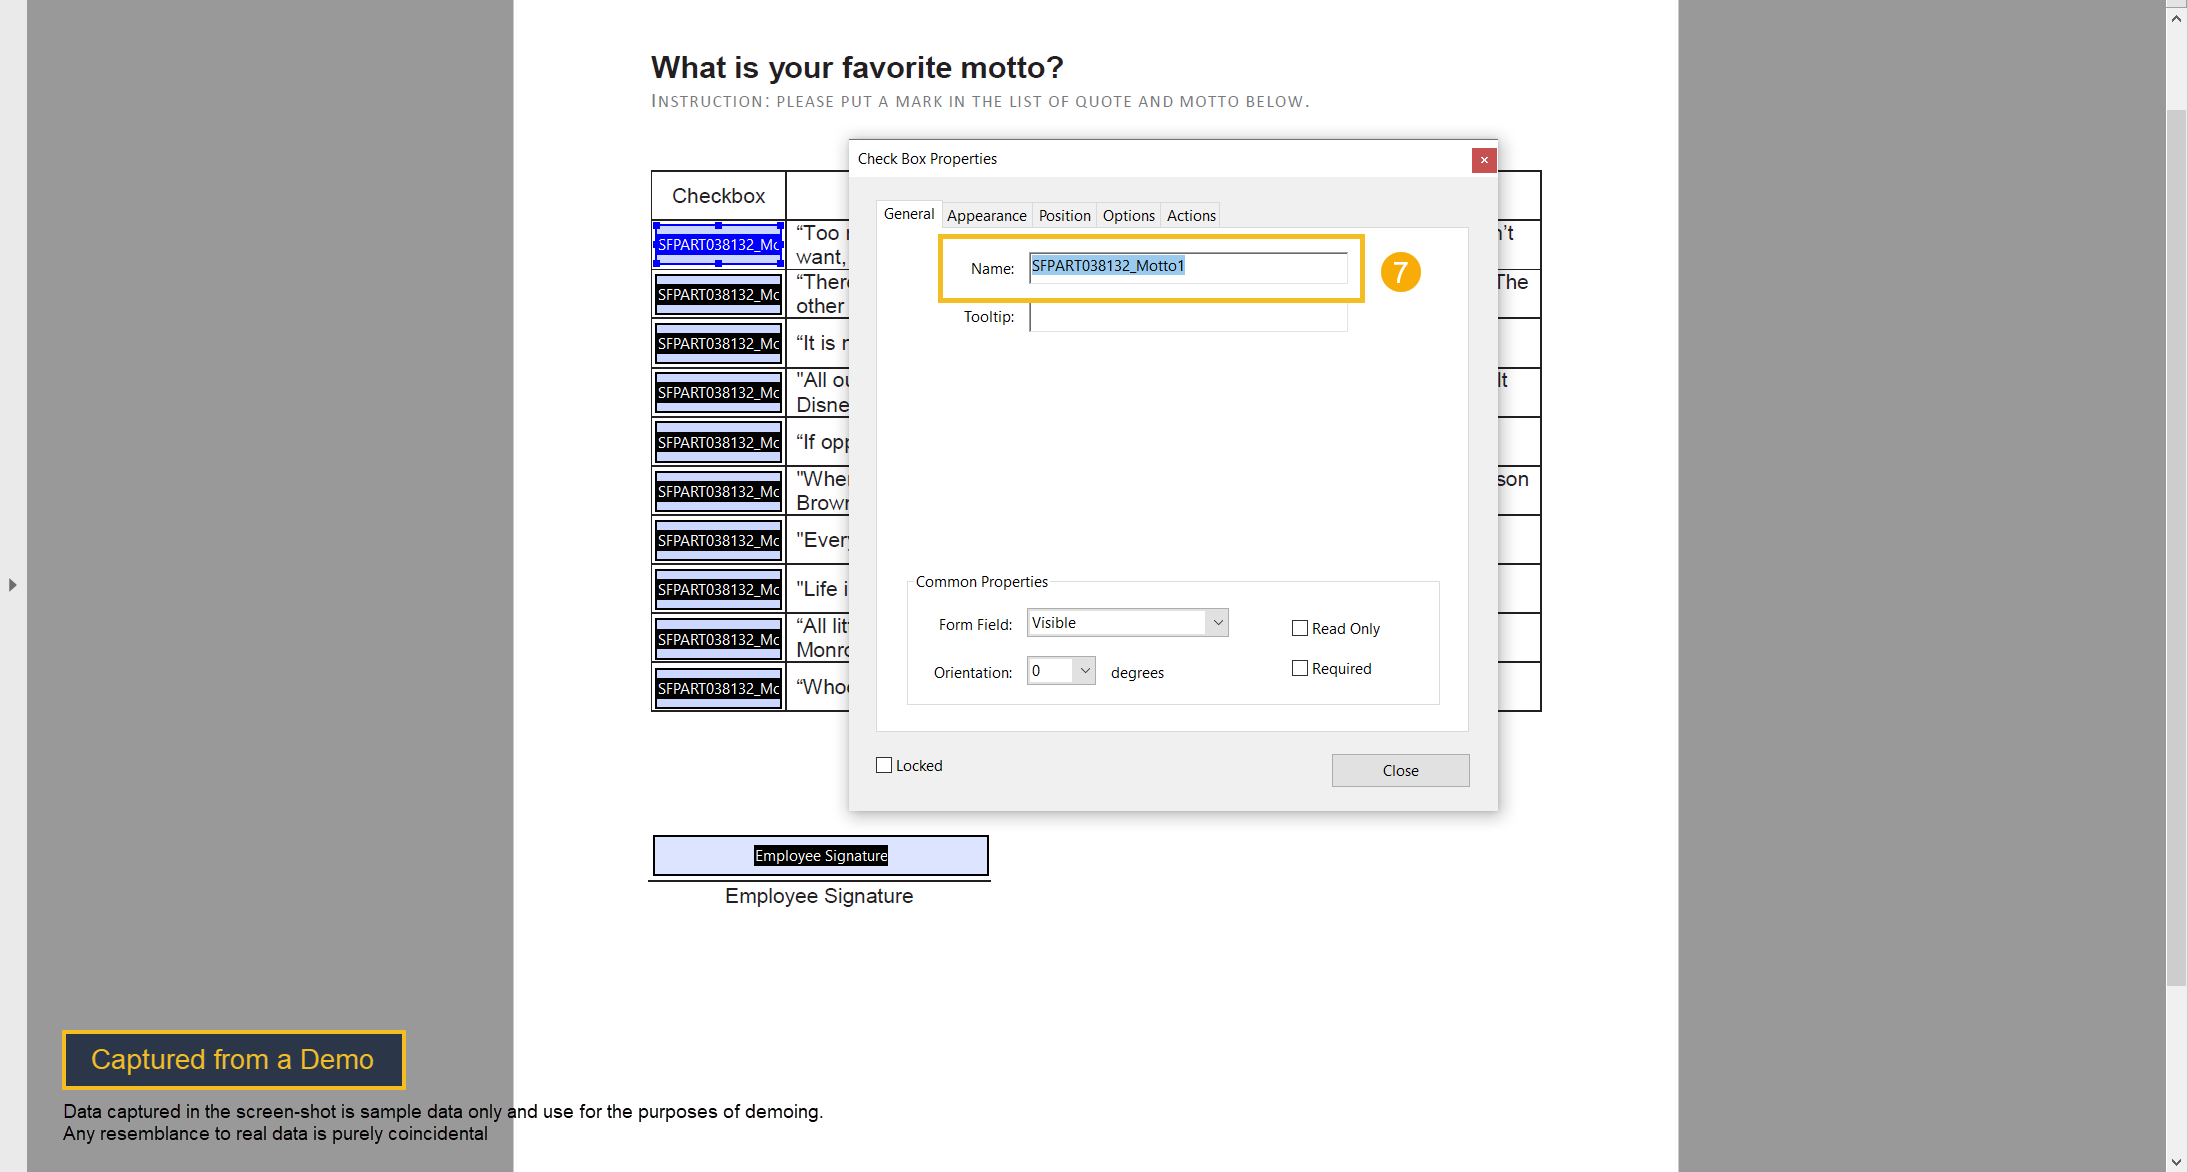Click the left panel expand arrow
Image resolution: width=2188 pixels, height=1172 pixels.
[12, 585]
